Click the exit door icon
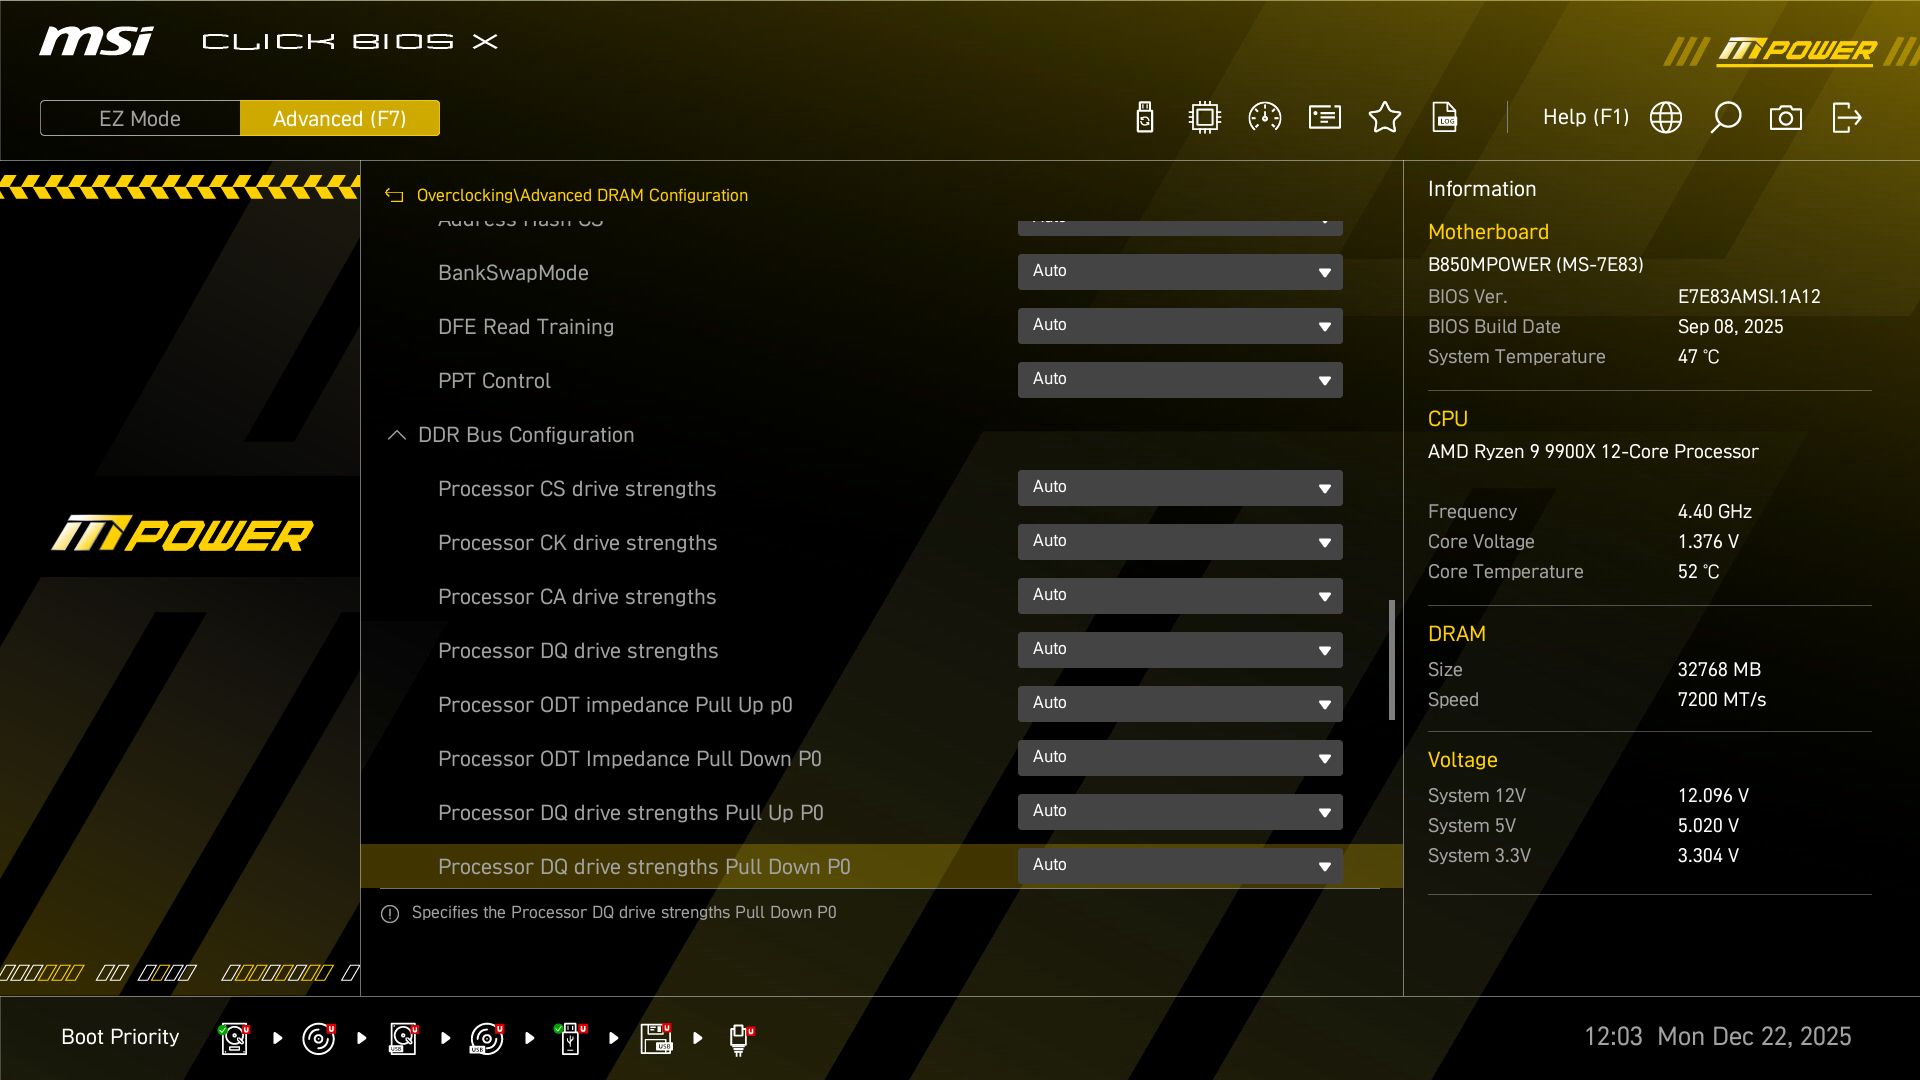Image resolution: width=1920 pixels, height=1080 pixels. [x=1847, y=118]
